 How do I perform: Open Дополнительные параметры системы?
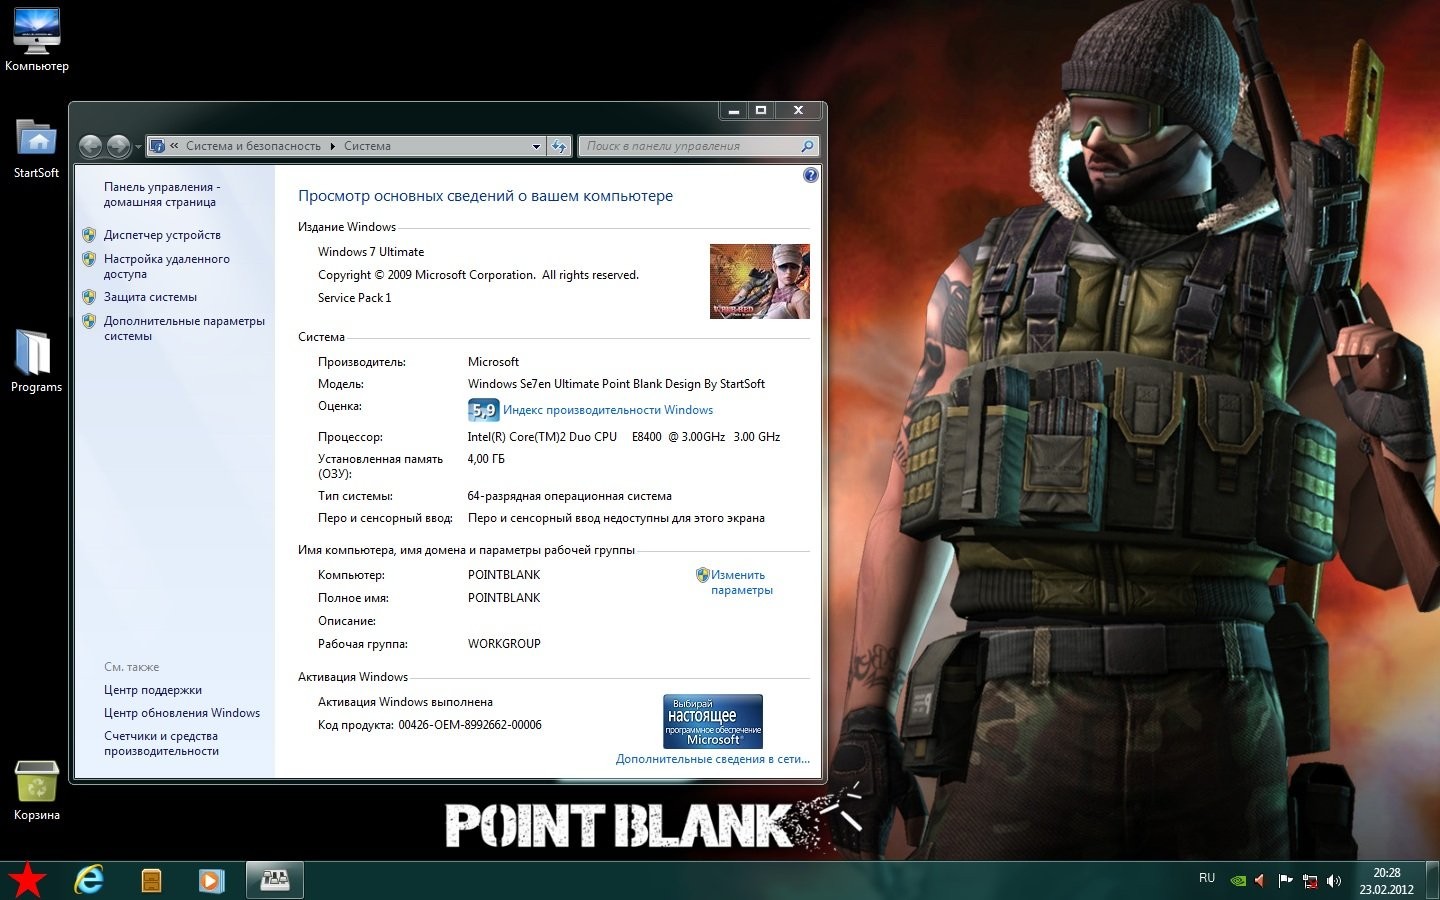pos(184,328)
